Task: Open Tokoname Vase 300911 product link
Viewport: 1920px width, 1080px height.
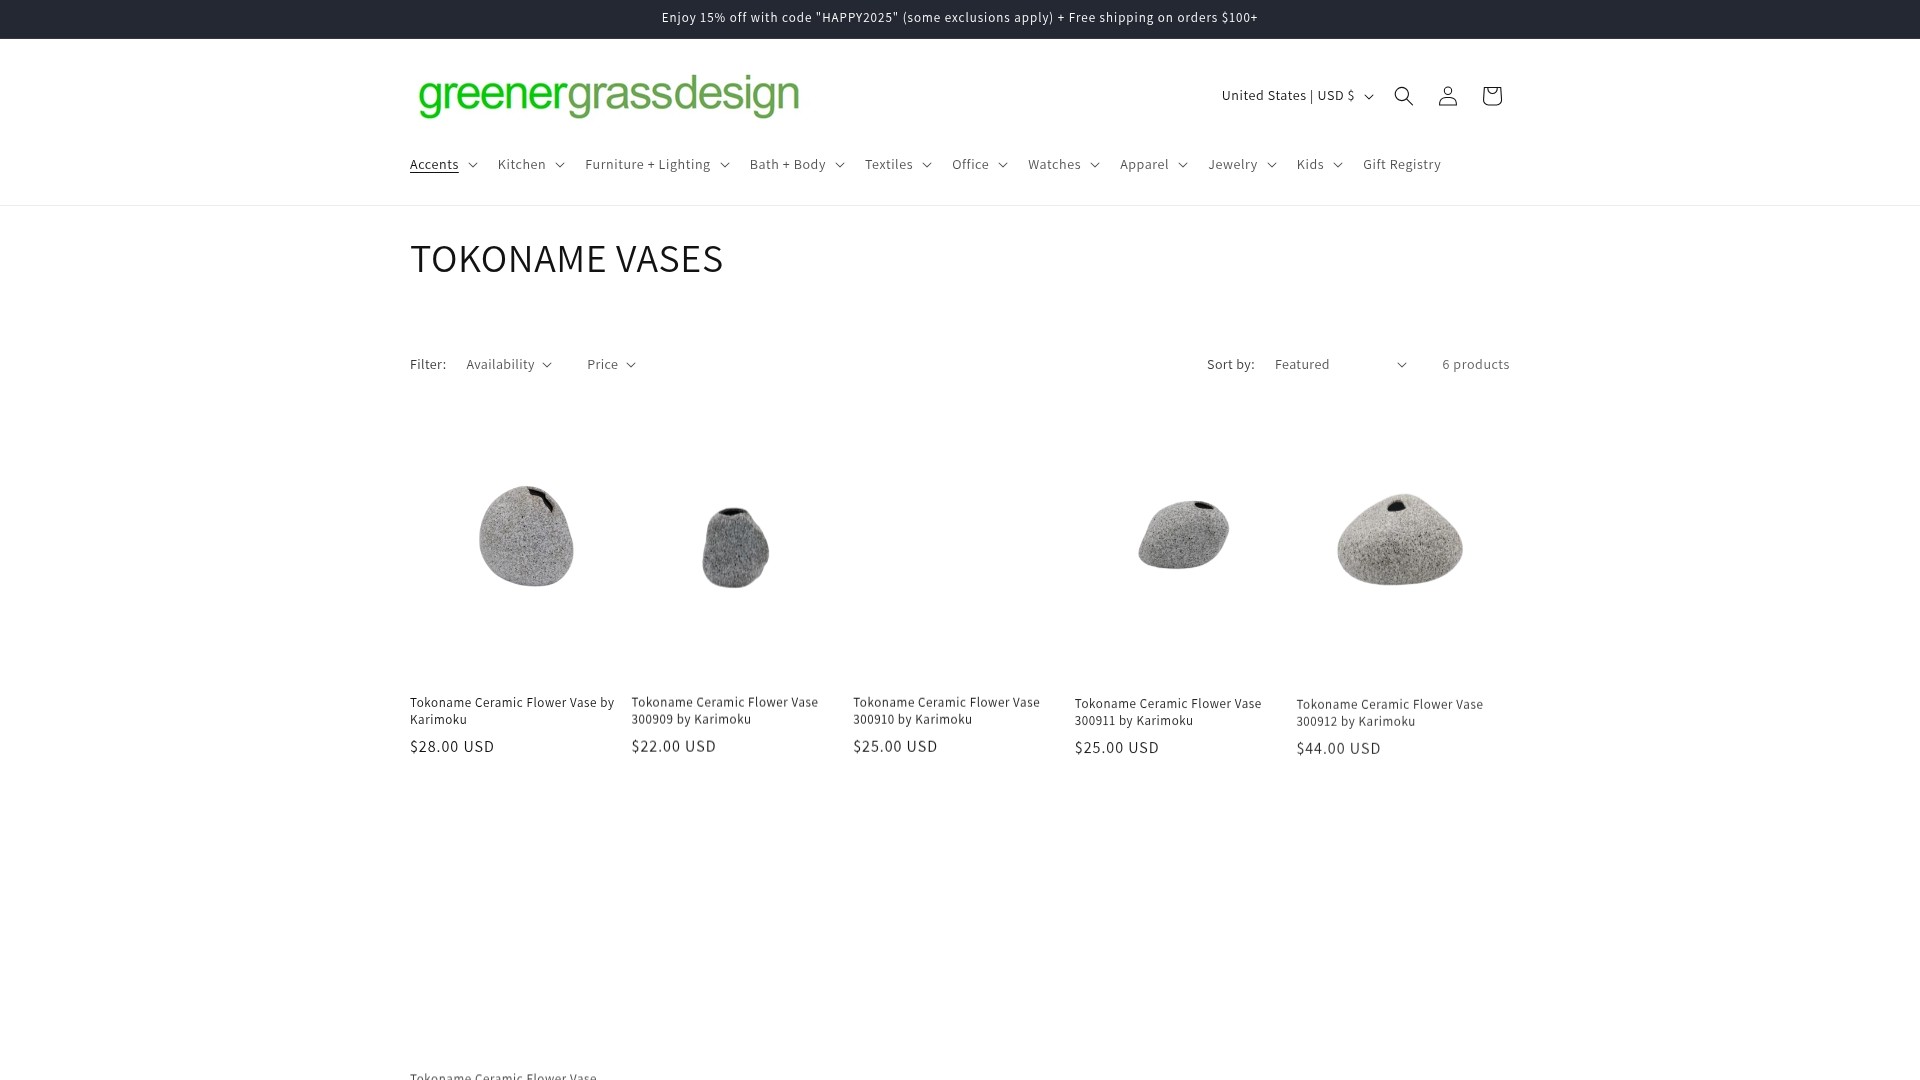Action: pyautogui.click(x=1168, y=712)
